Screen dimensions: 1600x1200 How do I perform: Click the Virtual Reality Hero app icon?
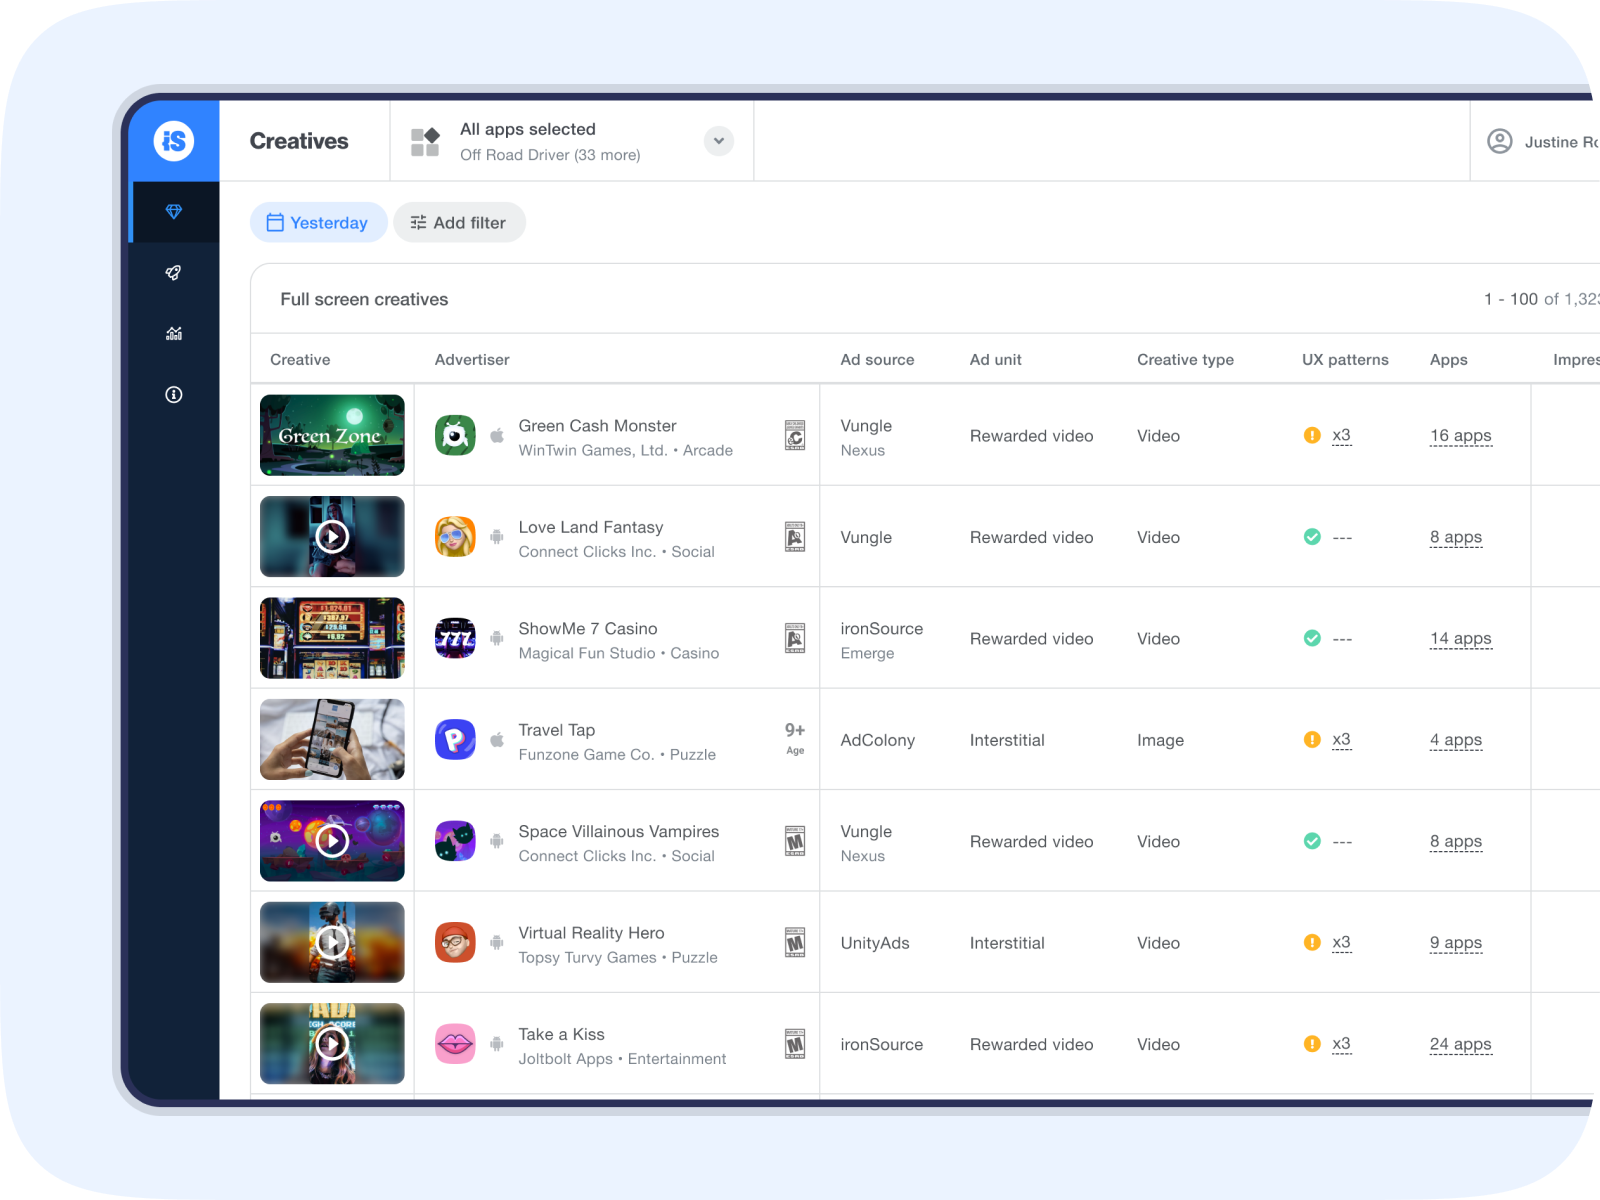[455, 942]
